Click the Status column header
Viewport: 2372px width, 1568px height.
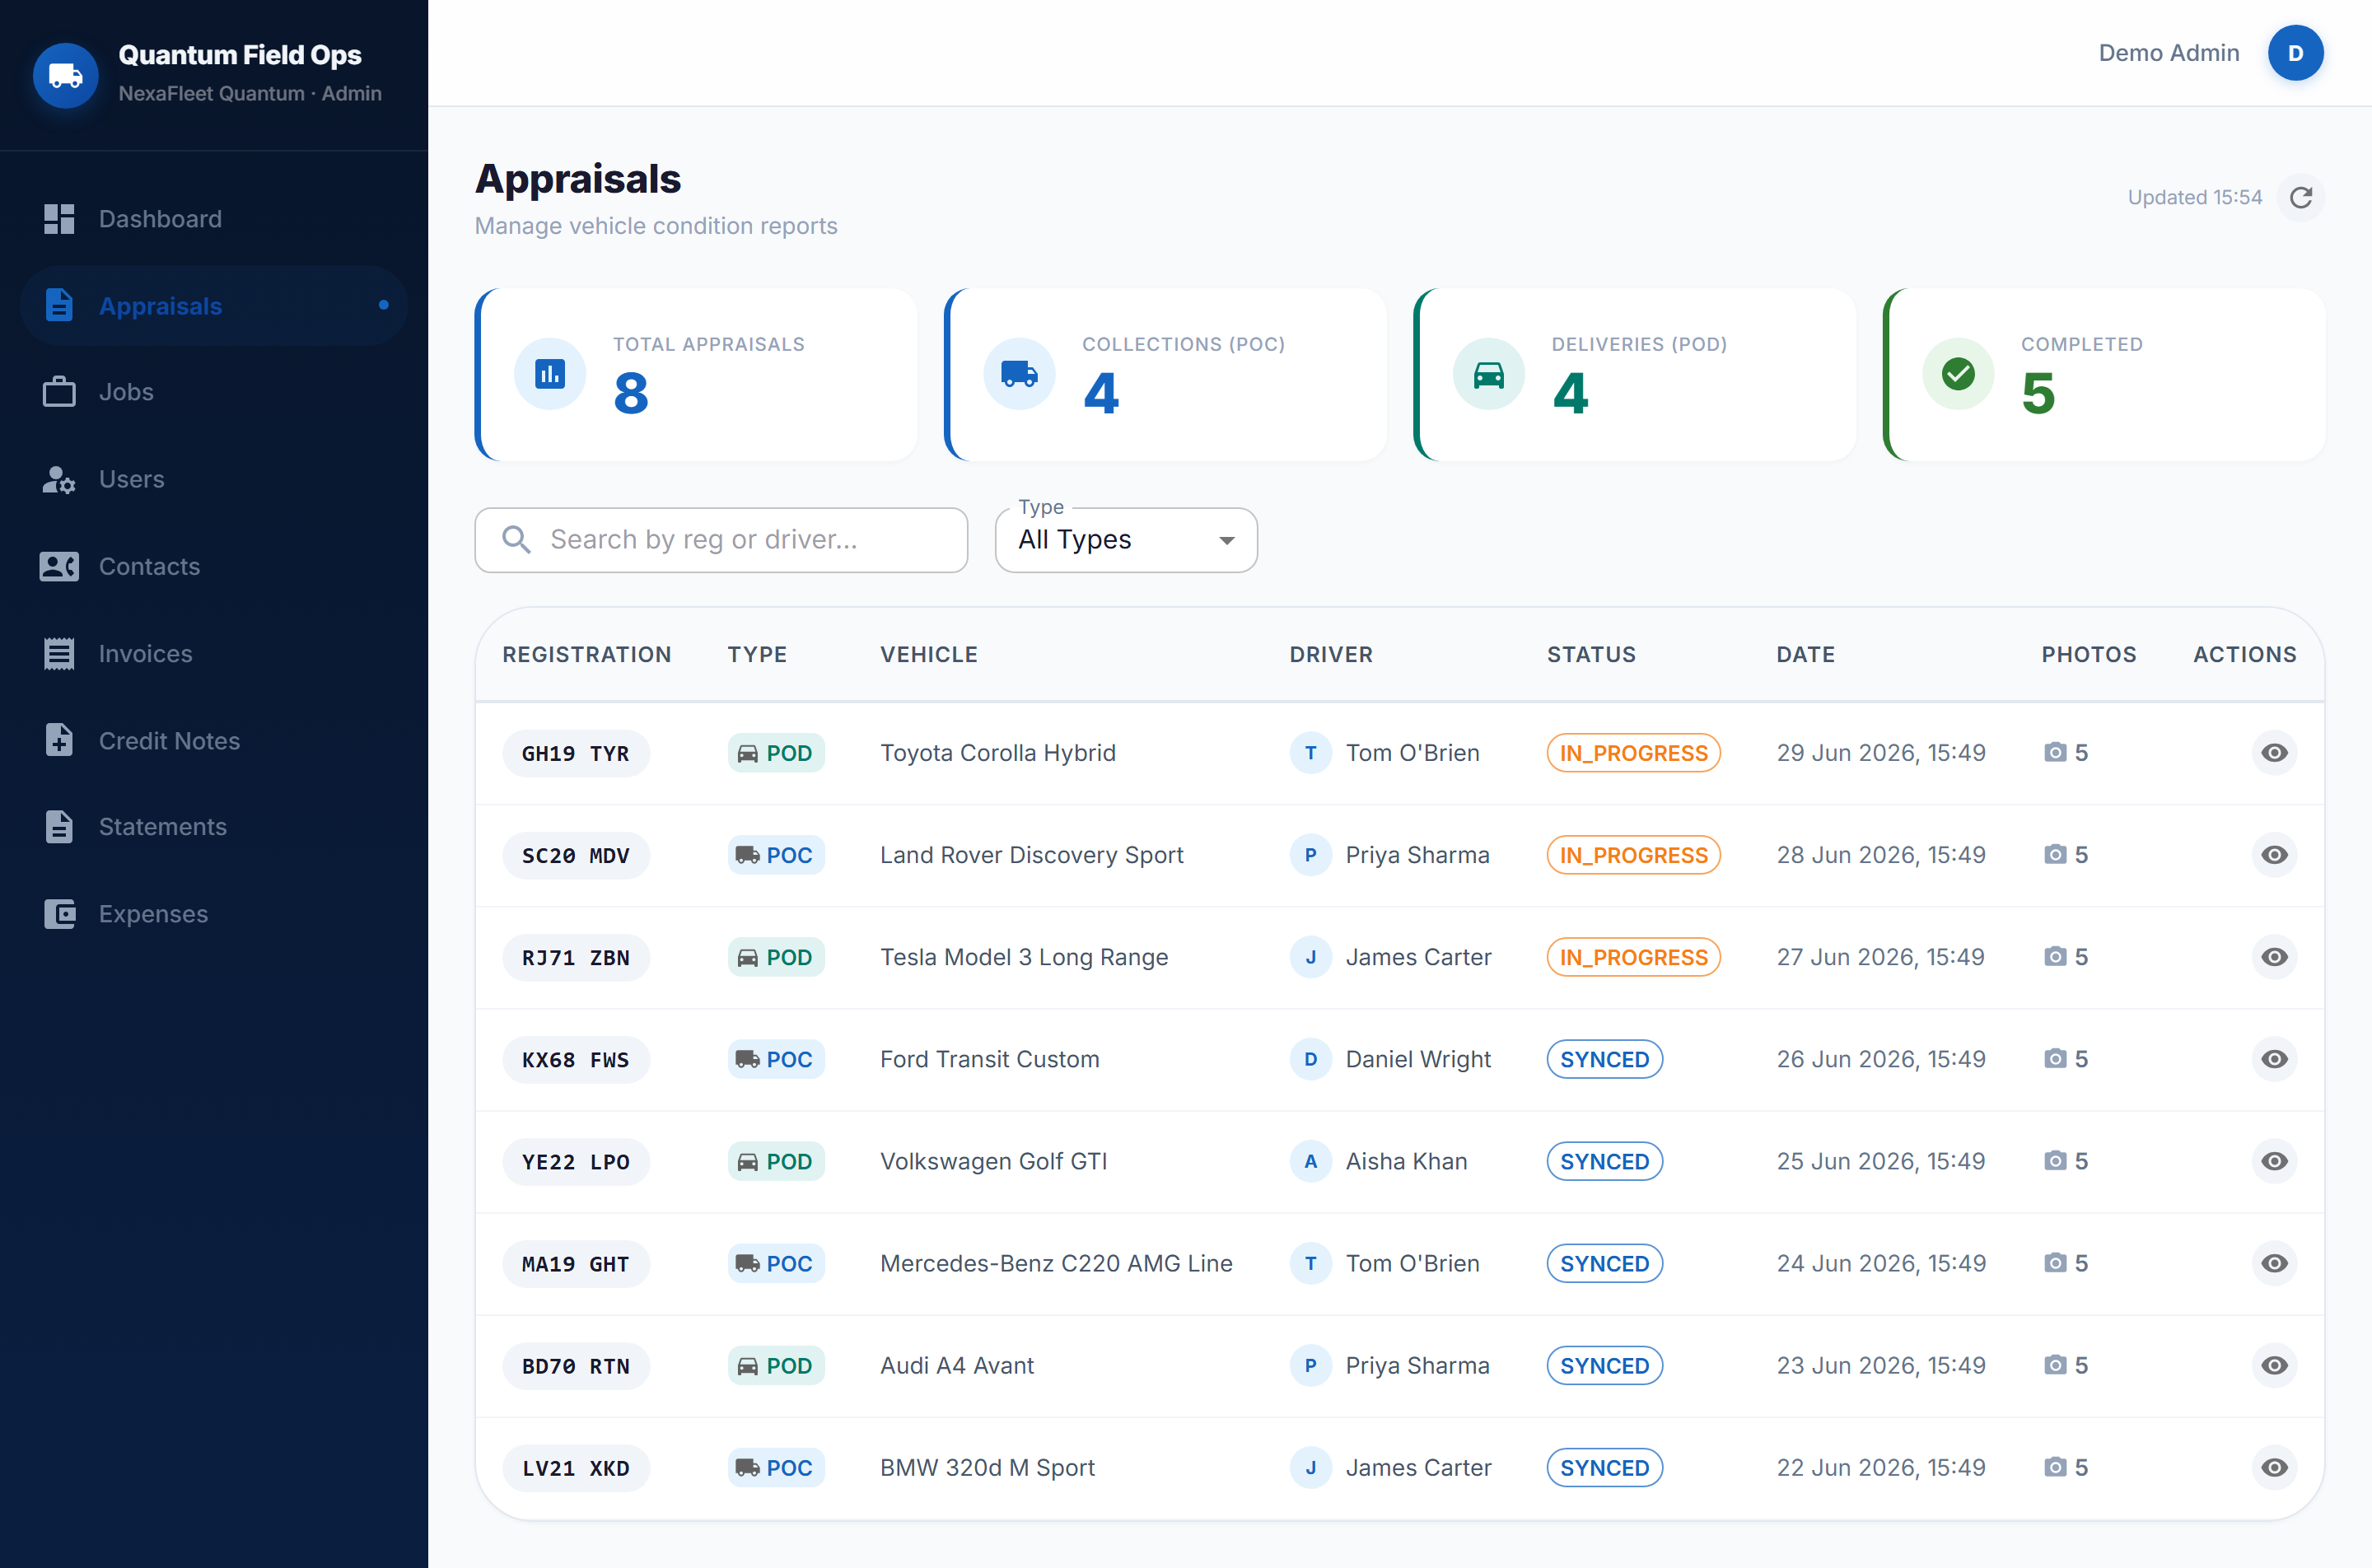[1591, 654]
